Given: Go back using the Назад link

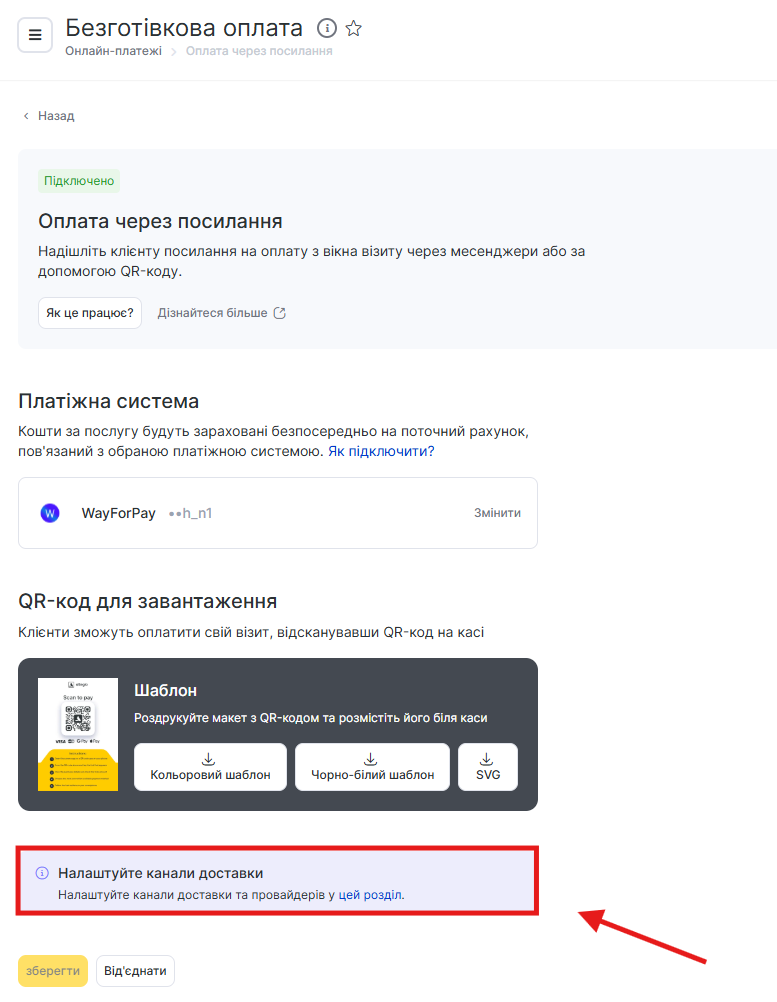Looking at the screenshot, I should coord(49,116).
